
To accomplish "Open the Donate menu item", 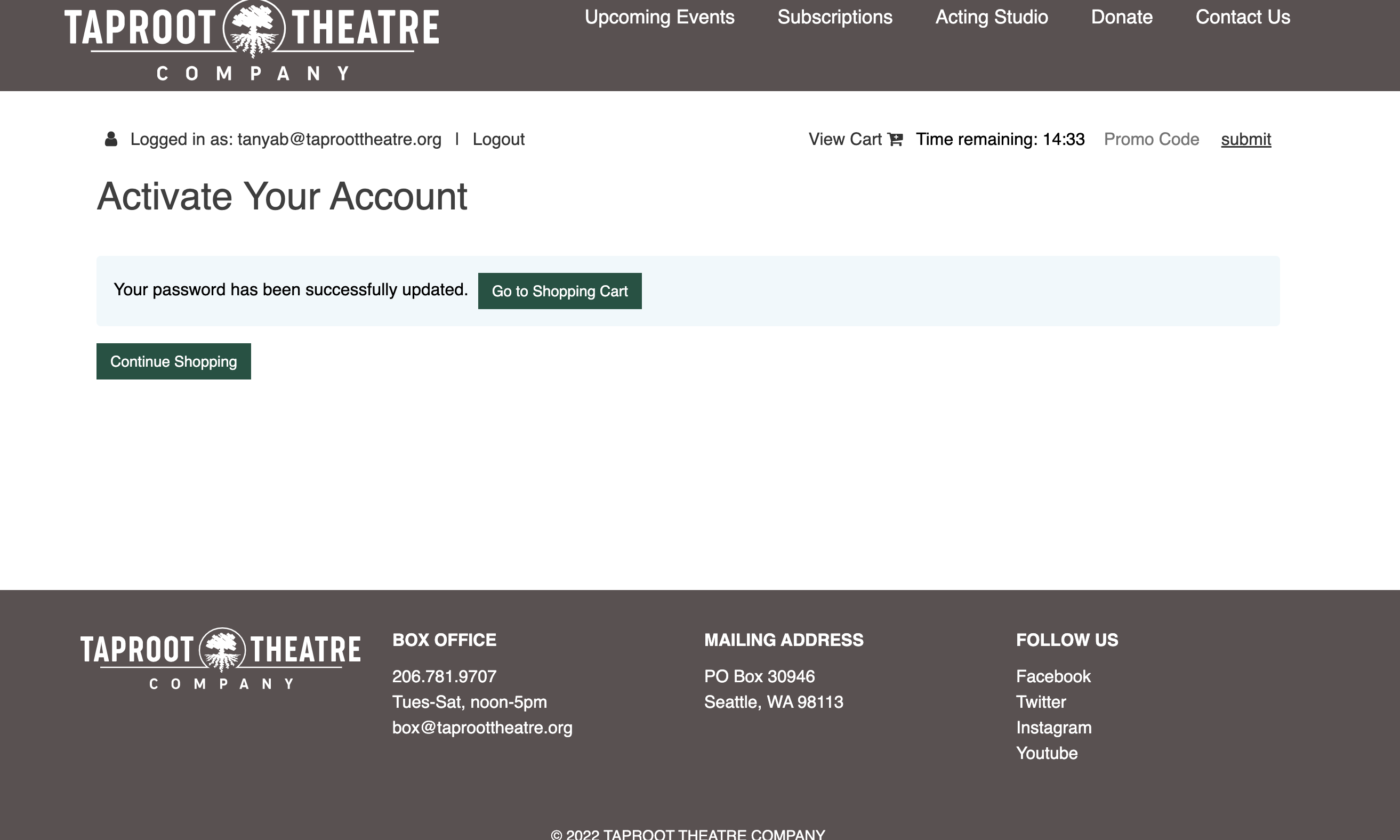I will [x=1122, y=17].
